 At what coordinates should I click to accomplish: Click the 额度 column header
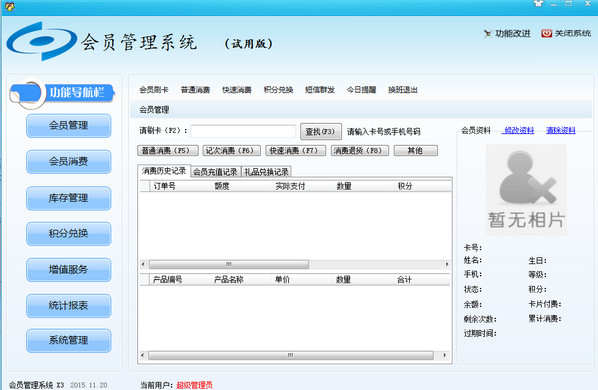click(x=242, y=186)
